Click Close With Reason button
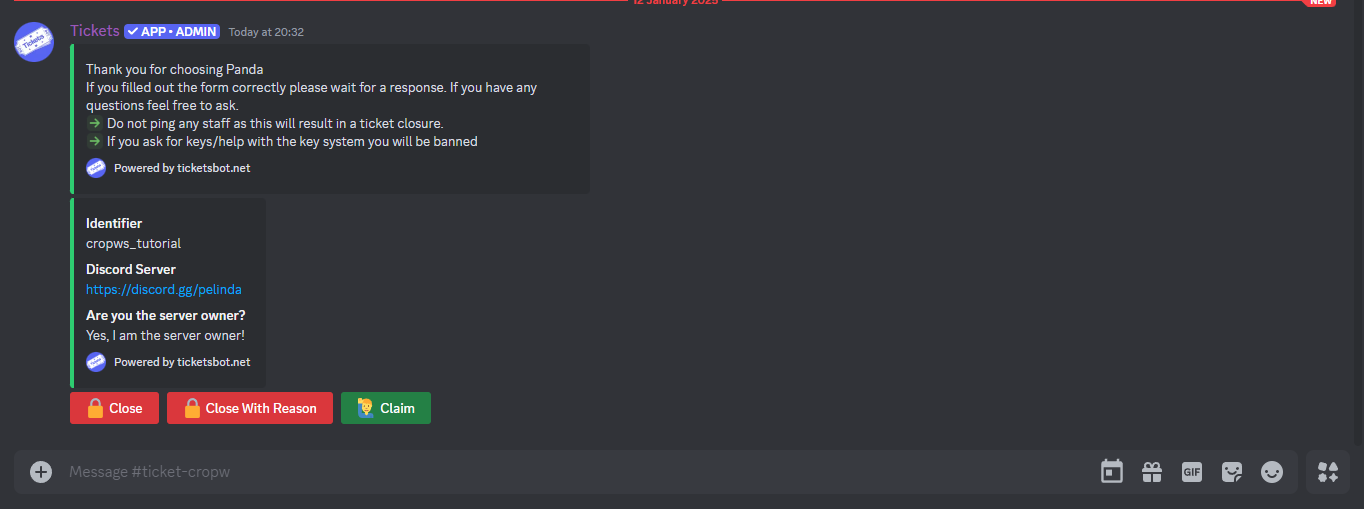This screenshot has height=509, width=1364. [250, 408]
